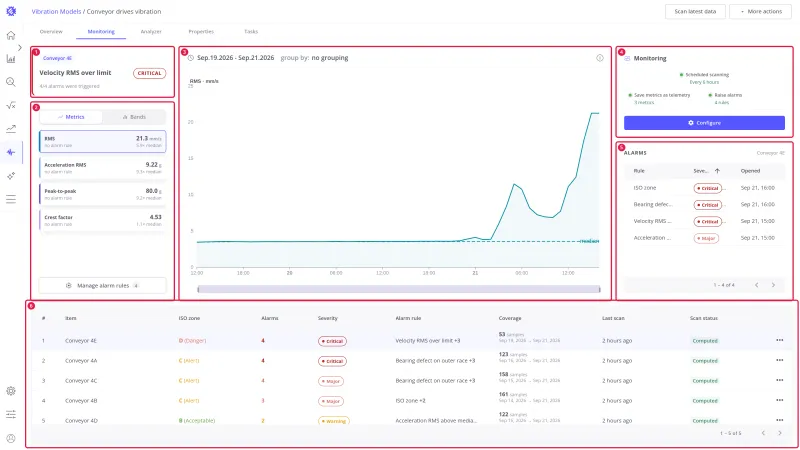Screen dimensions: 800x450
Task: Expand the sidebar with chevron arrow
Action: click(x=20, y=47)
